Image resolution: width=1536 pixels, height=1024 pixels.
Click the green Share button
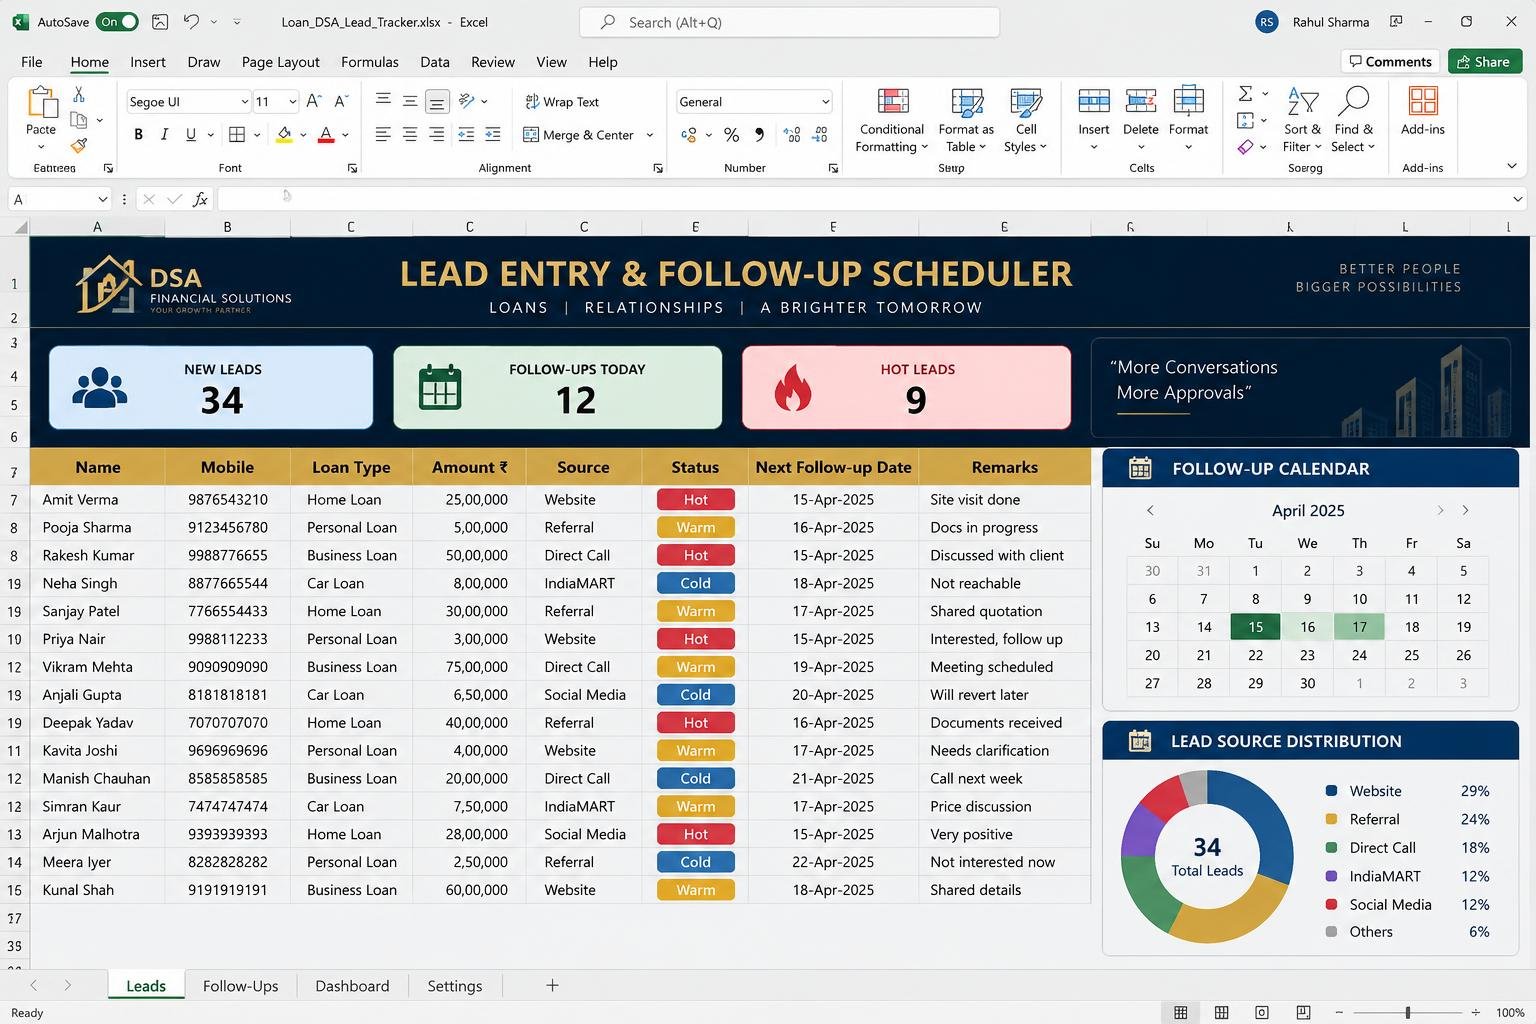[1484, 62]
